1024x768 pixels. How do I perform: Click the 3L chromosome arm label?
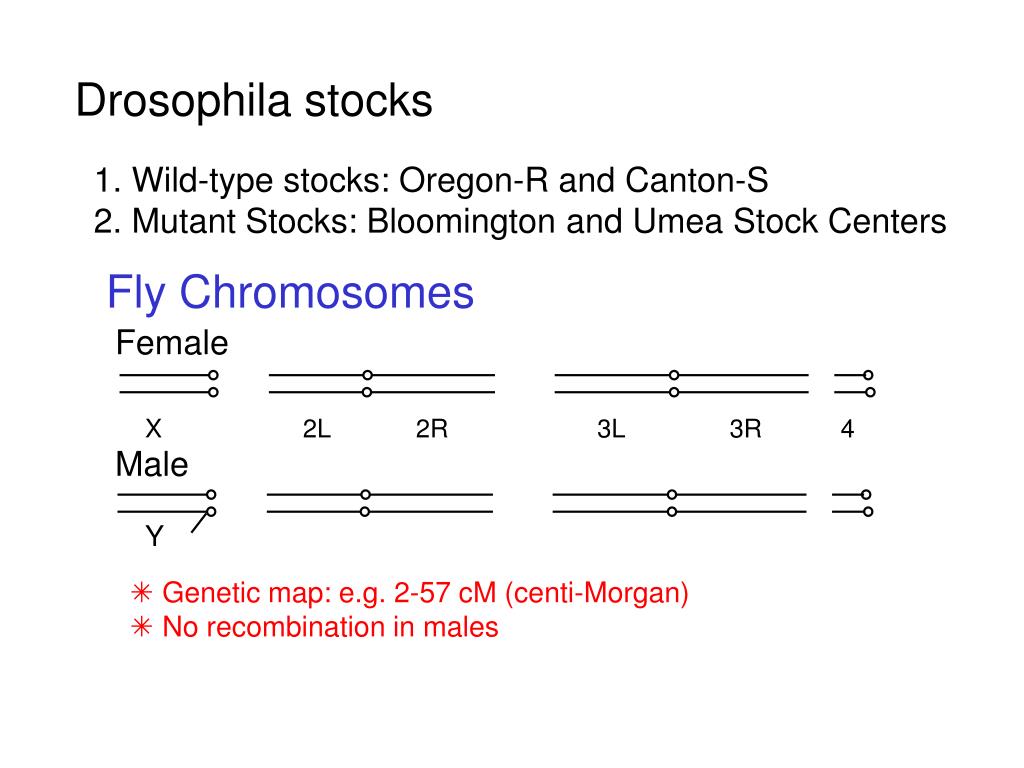(x=611, y=429)
